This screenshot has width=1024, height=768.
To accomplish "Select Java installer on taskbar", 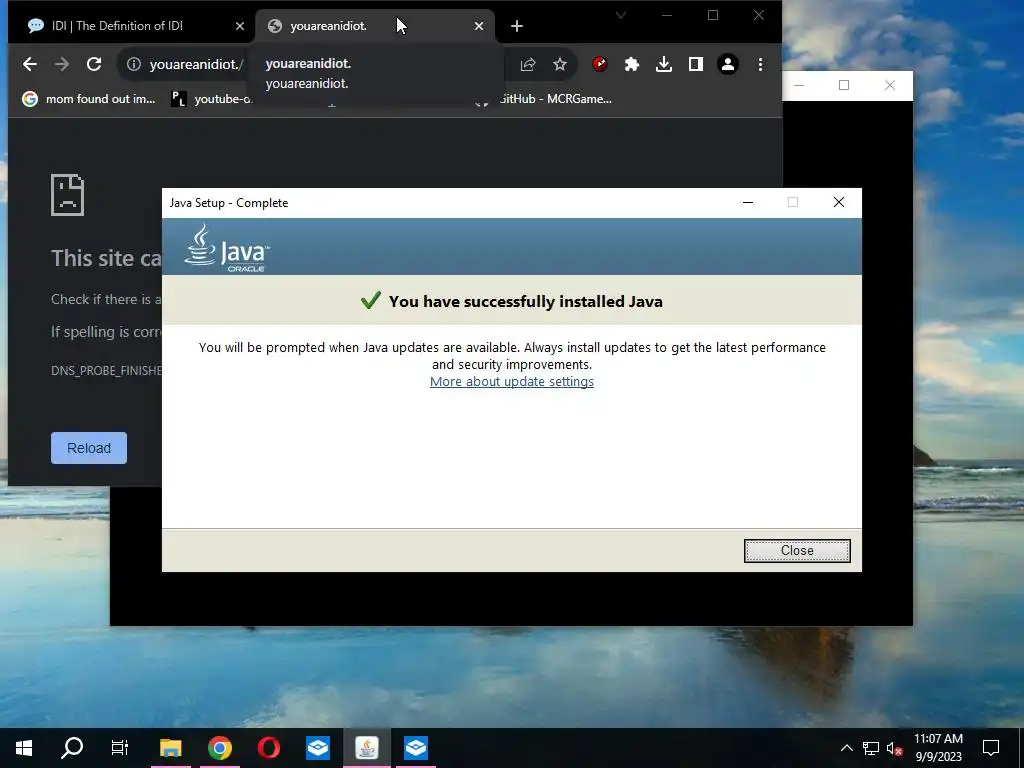I will (x=367, y=748).
